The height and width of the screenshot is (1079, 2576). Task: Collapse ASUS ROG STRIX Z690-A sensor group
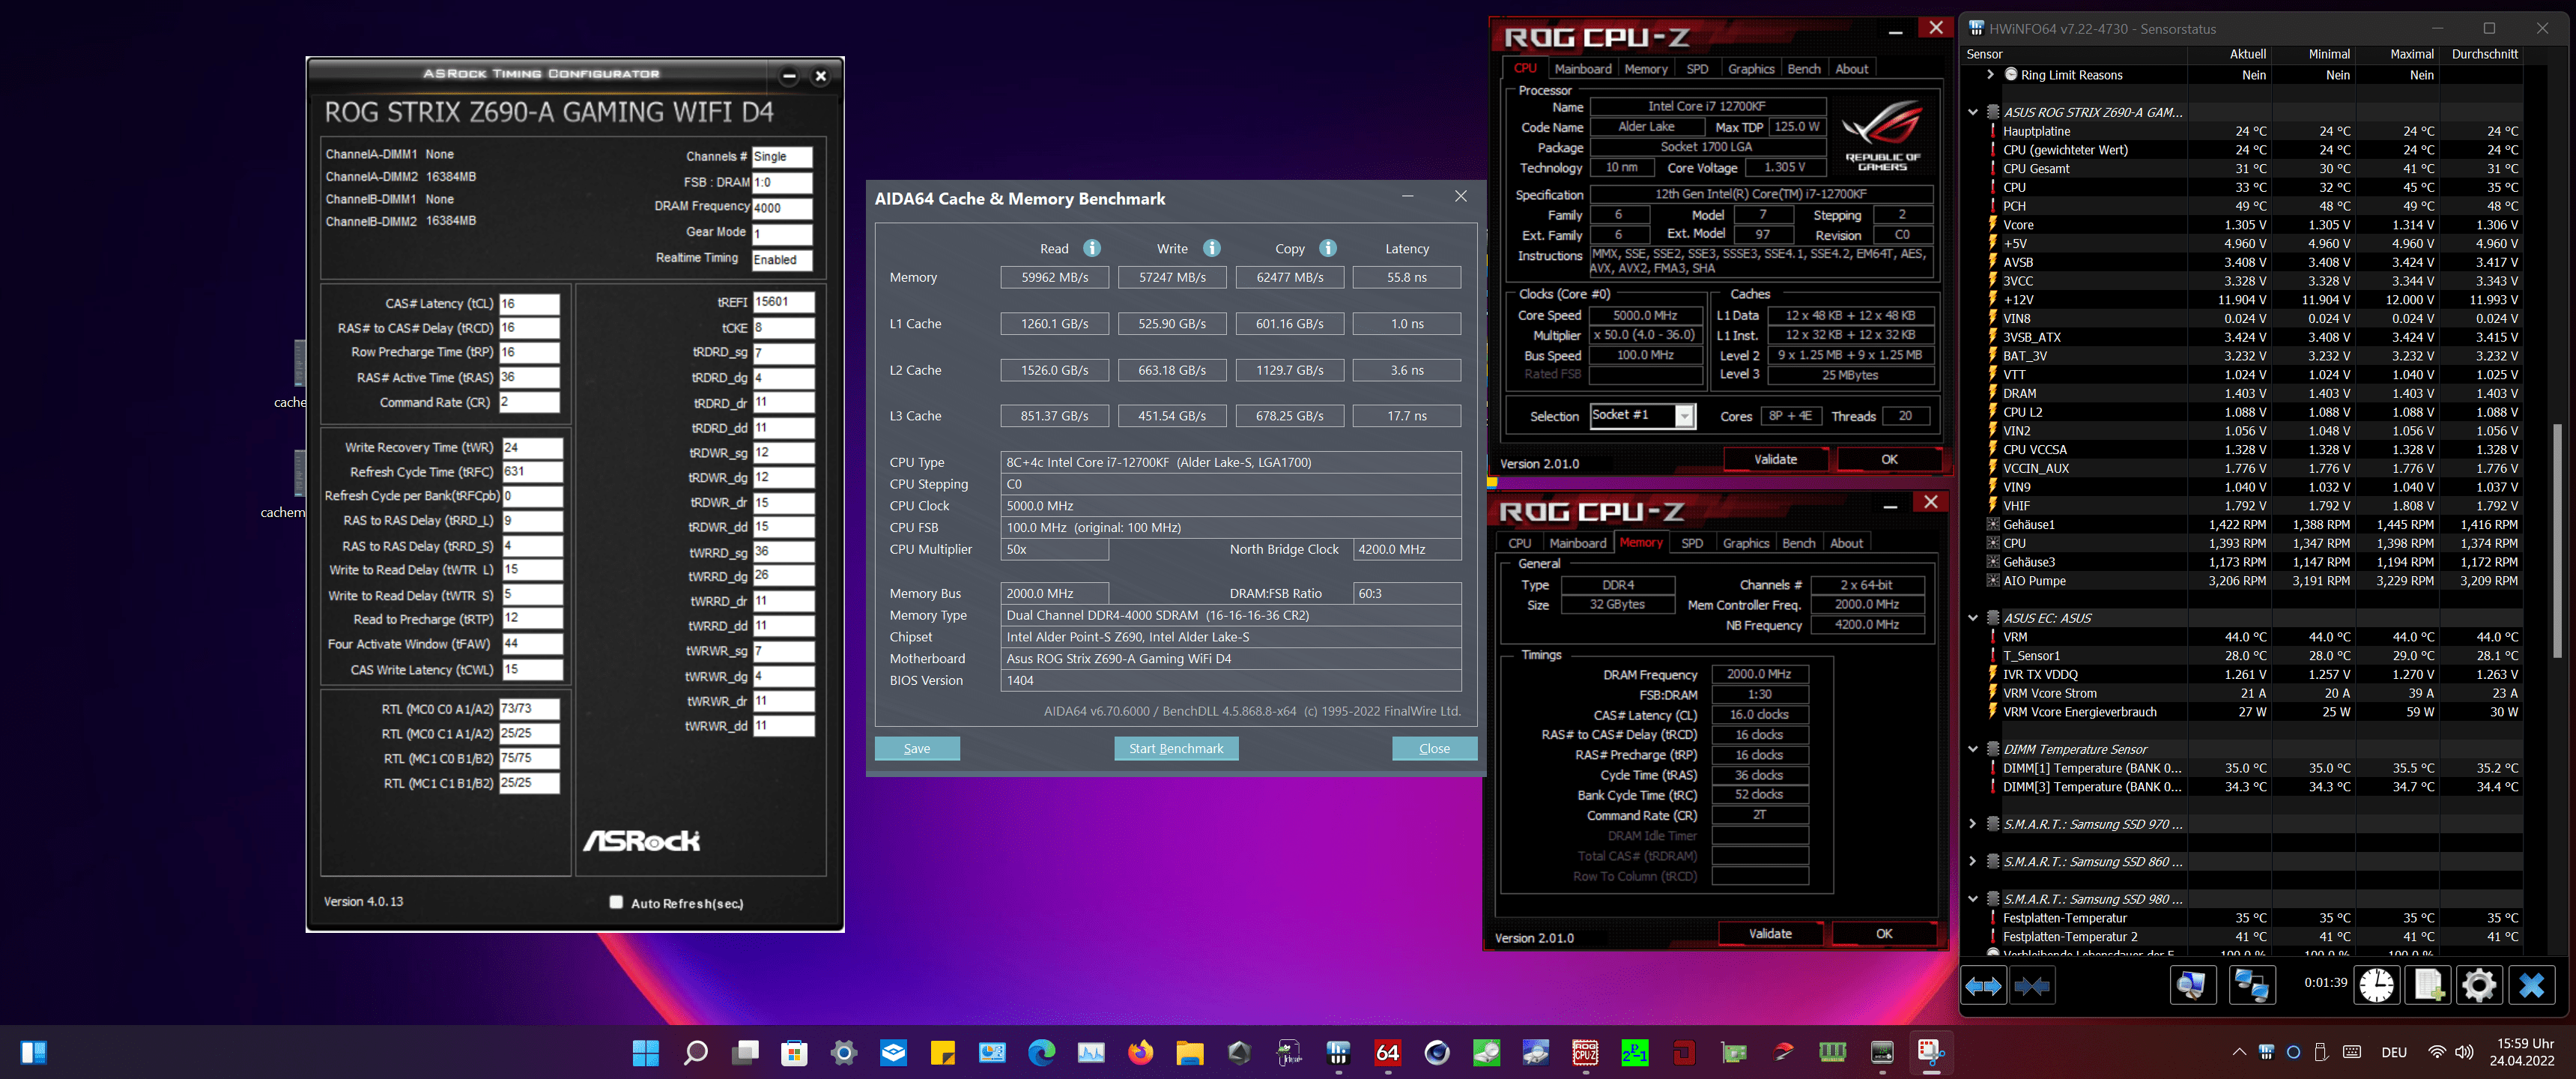[1973, 112]
